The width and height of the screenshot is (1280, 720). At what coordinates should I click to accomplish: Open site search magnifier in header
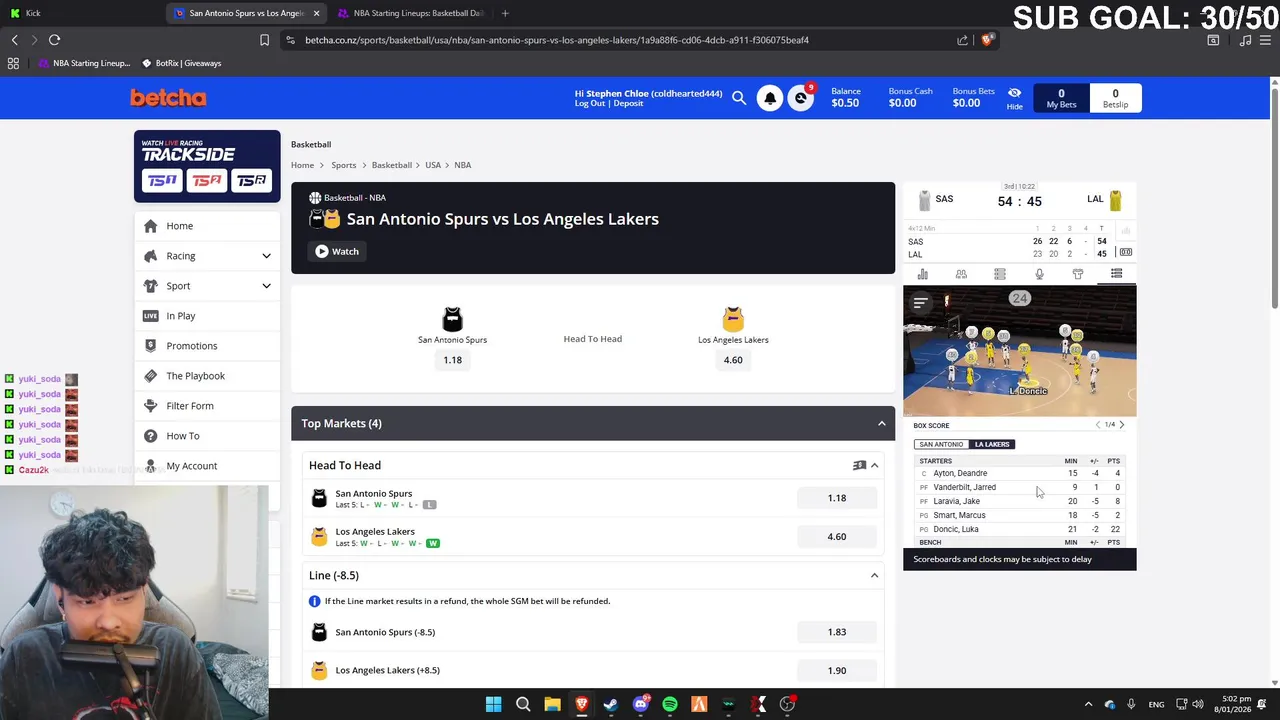739,98
